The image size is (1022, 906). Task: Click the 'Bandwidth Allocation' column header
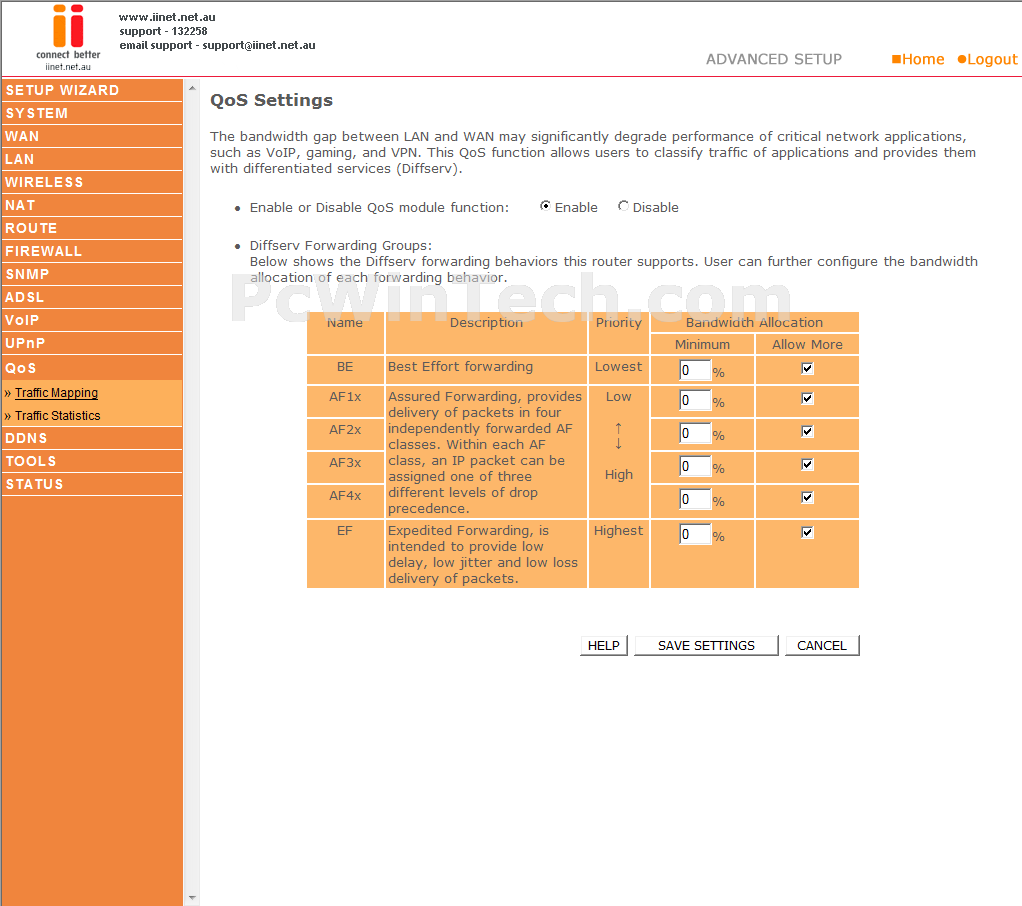(754, 322)
